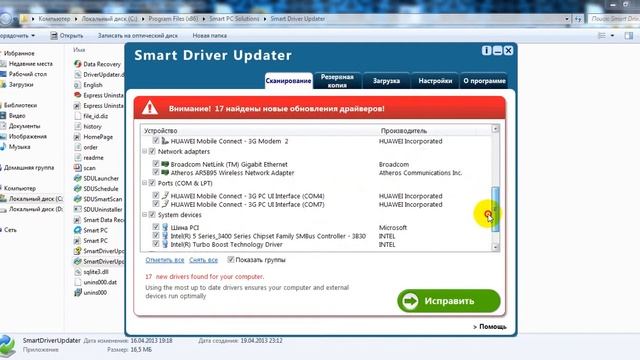Click the Data Recovery file icon in Explorer

click(78, 64)
